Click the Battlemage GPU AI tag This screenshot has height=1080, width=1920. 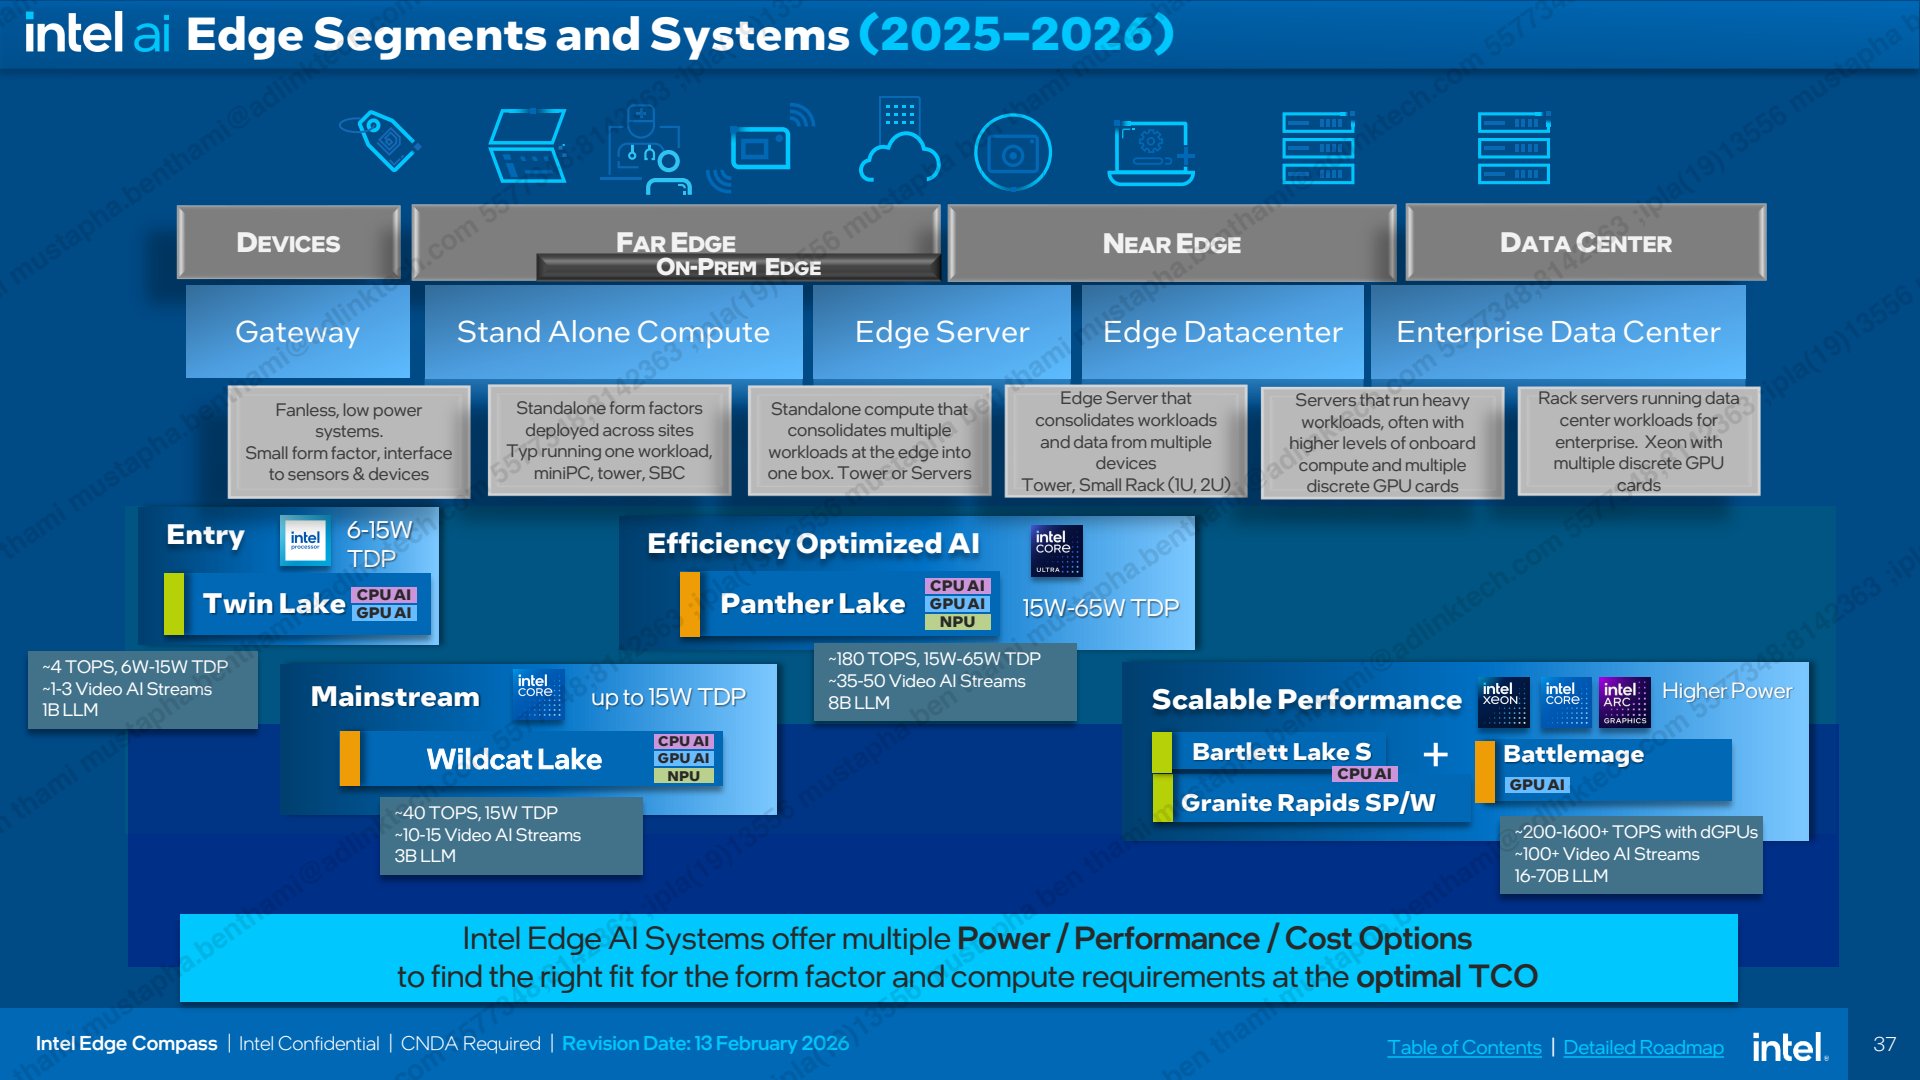tap(1537, 785)
